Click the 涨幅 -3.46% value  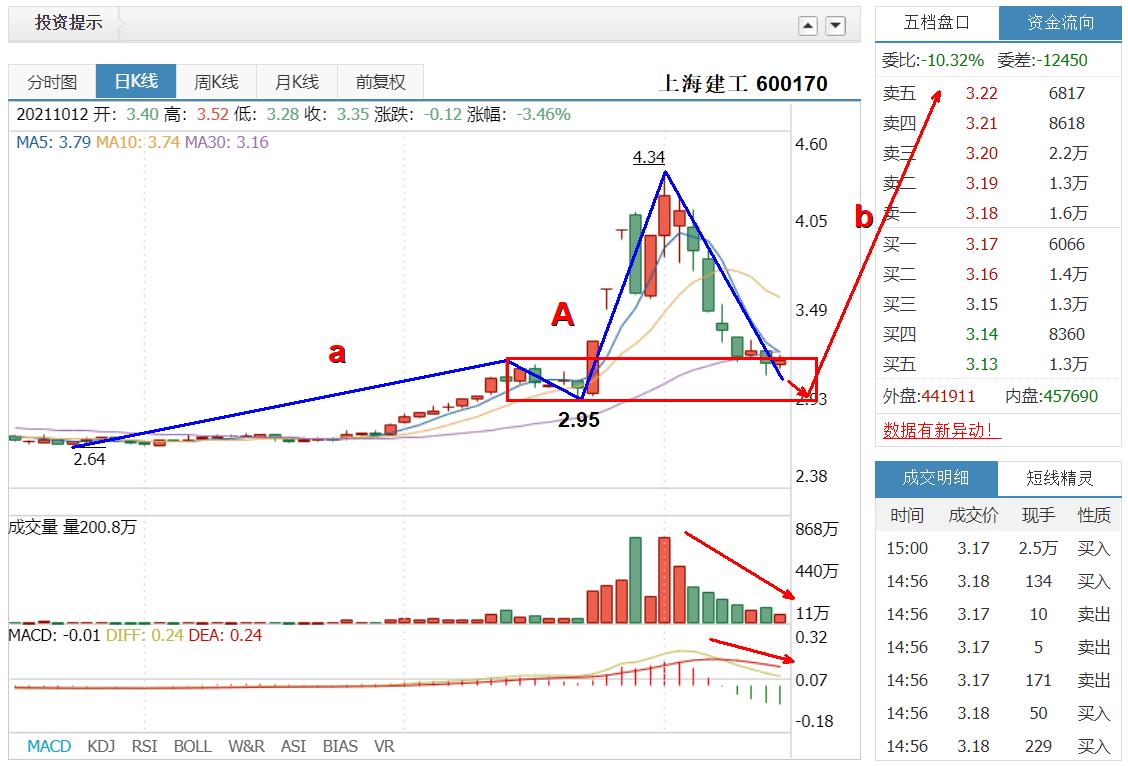pyautogui.click(x=543, y=114)
